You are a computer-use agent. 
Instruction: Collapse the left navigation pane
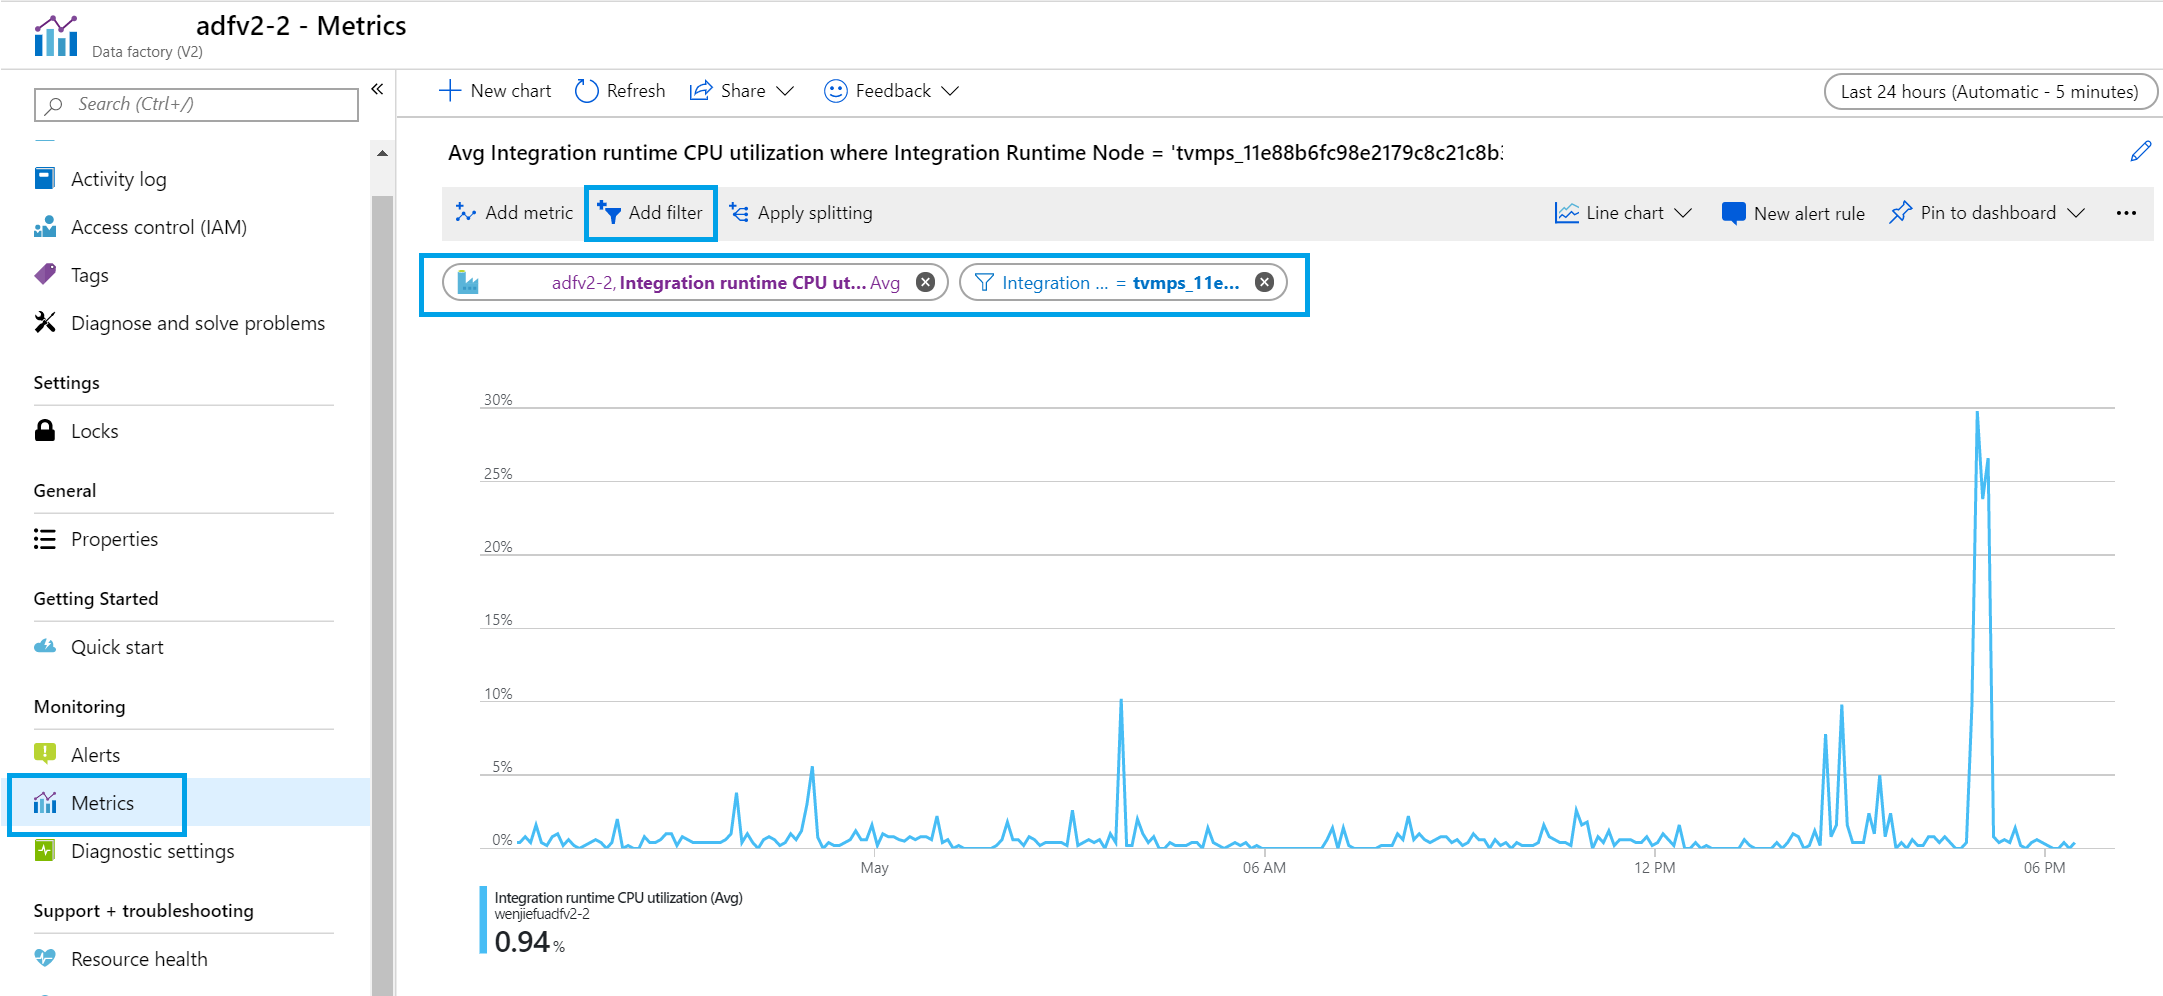point(377,89)
